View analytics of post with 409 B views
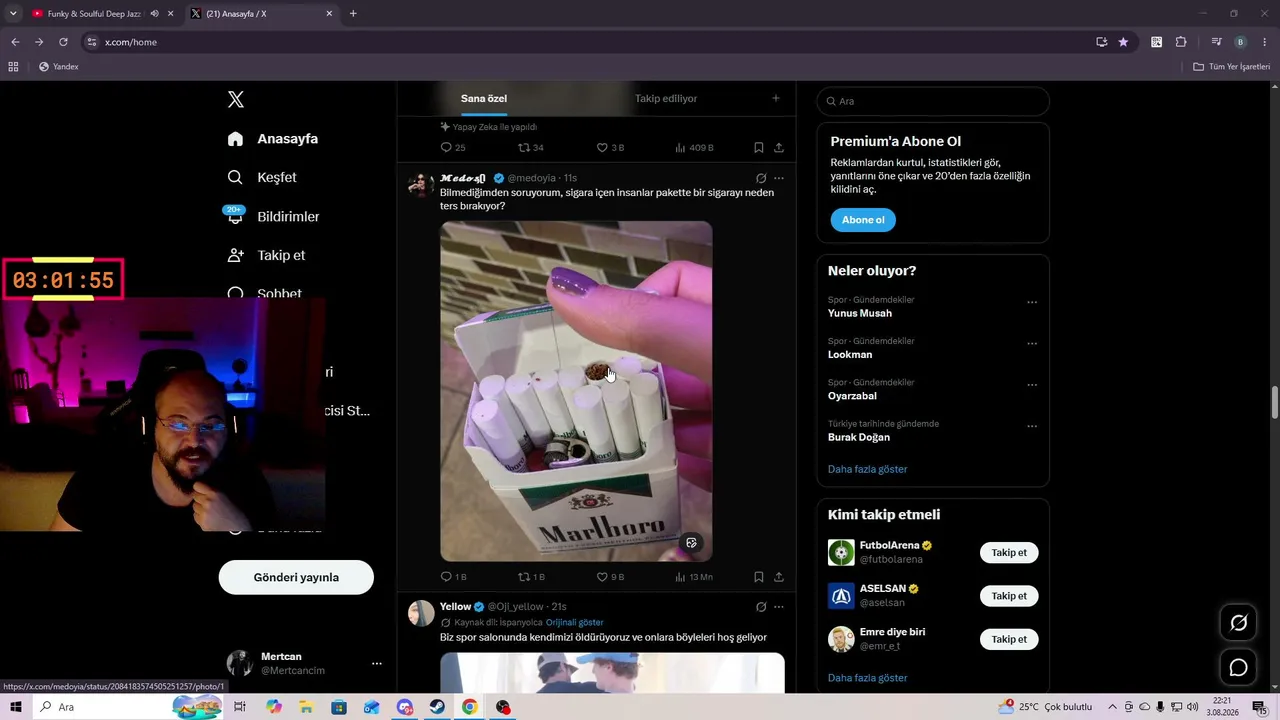Screen dimensions: 1280x720 pos(694,147)
